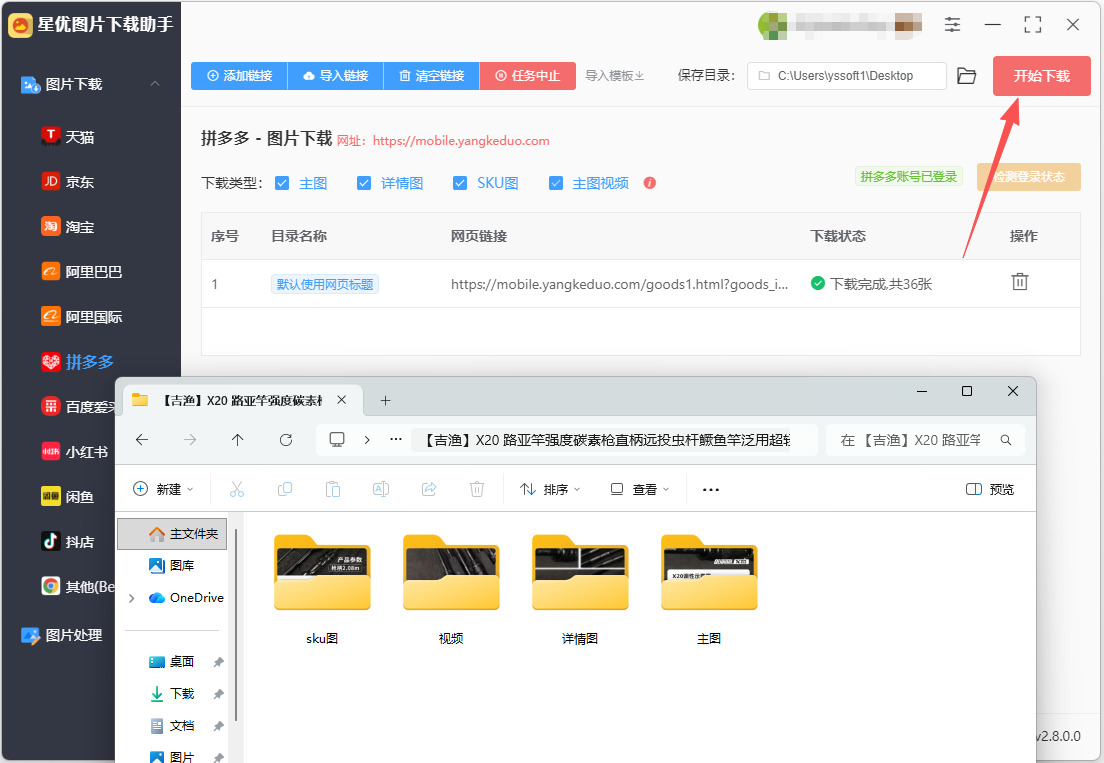Screen dimensions: 1104x763
Task: Click the 添加链接 button
Action: point(239,76)
